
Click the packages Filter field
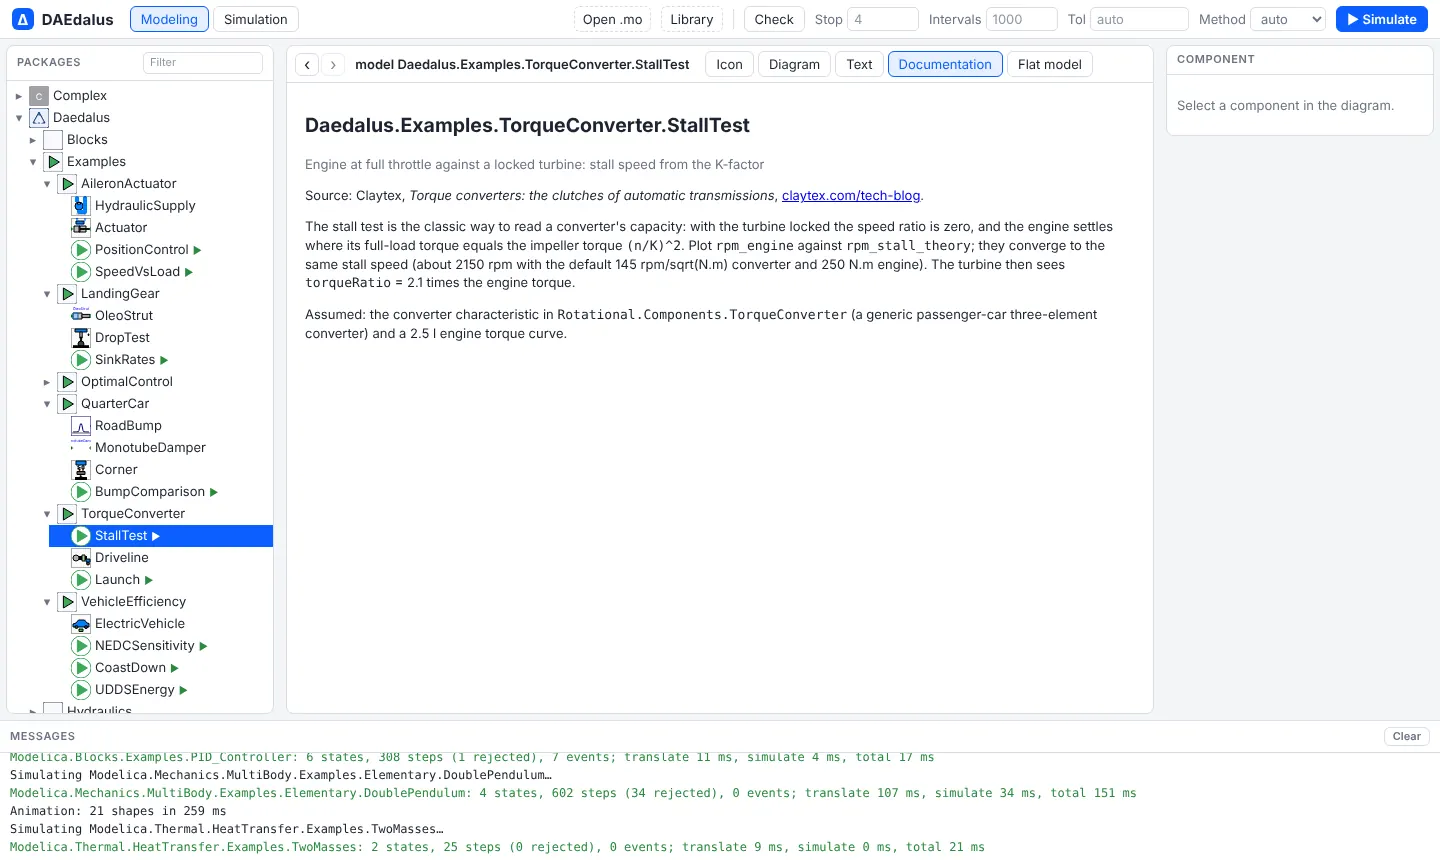click(203, 62)
